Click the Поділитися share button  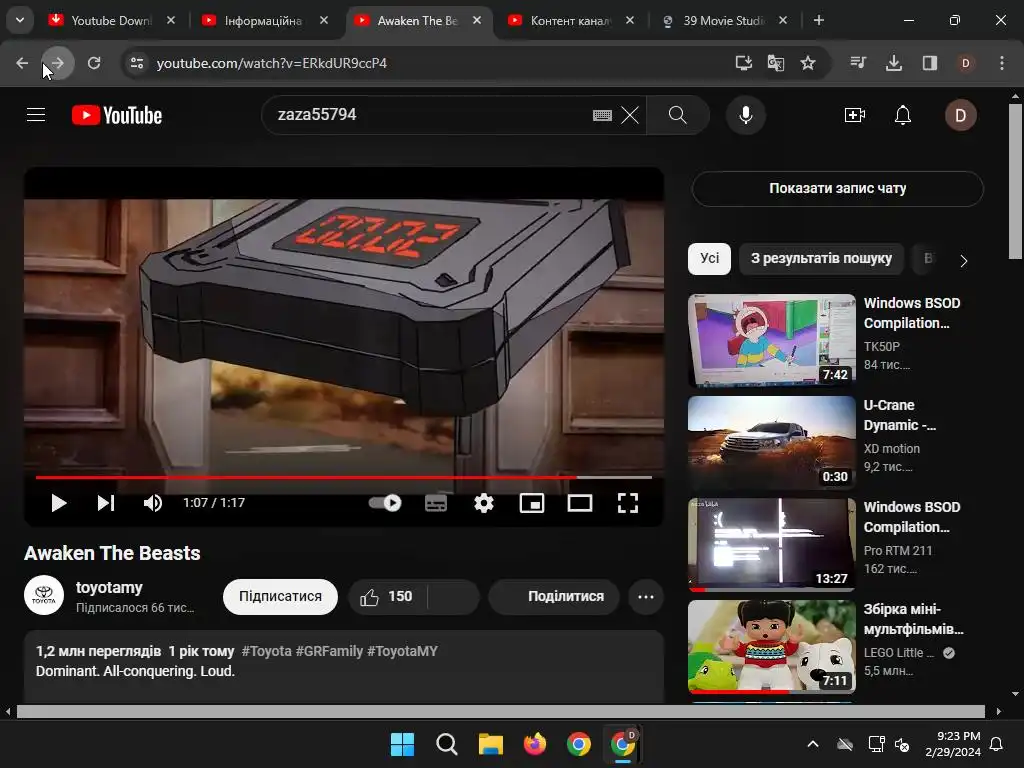pyautogui.click(x=554, y=596)
